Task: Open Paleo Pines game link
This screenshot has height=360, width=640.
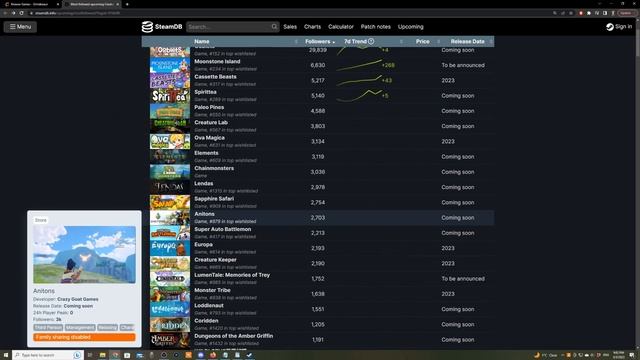Action: point(209,107)
